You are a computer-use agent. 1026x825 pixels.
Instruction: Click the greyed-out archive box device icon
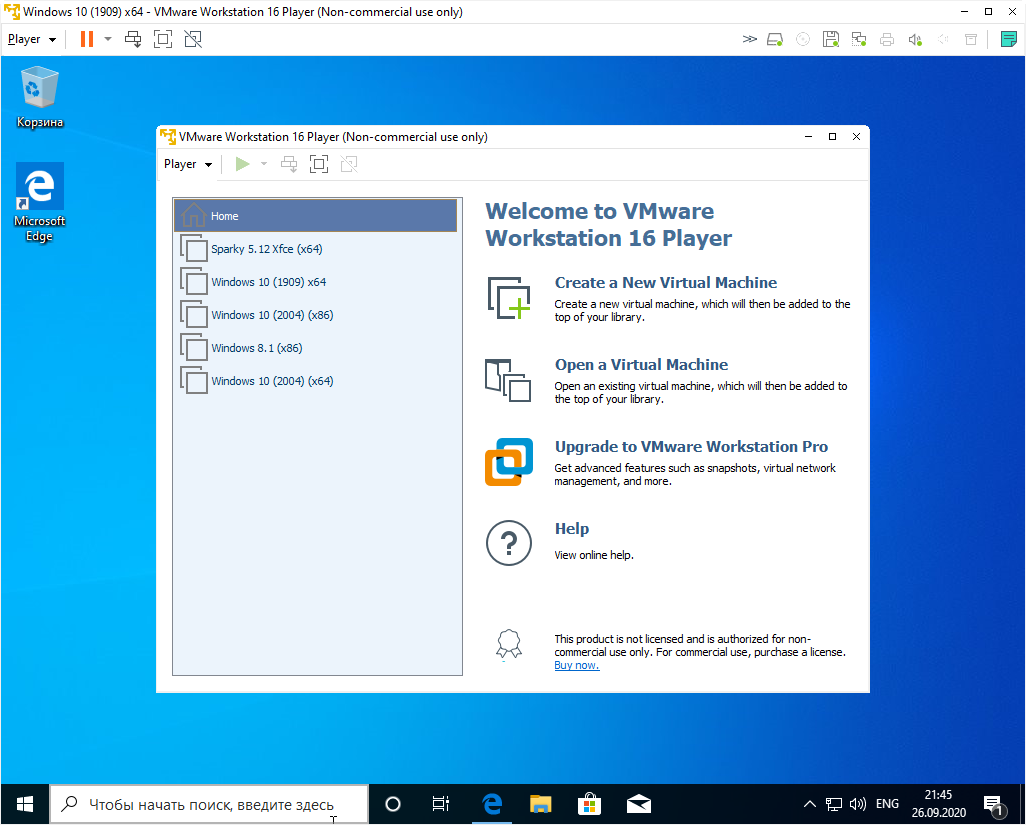[971, 39]
